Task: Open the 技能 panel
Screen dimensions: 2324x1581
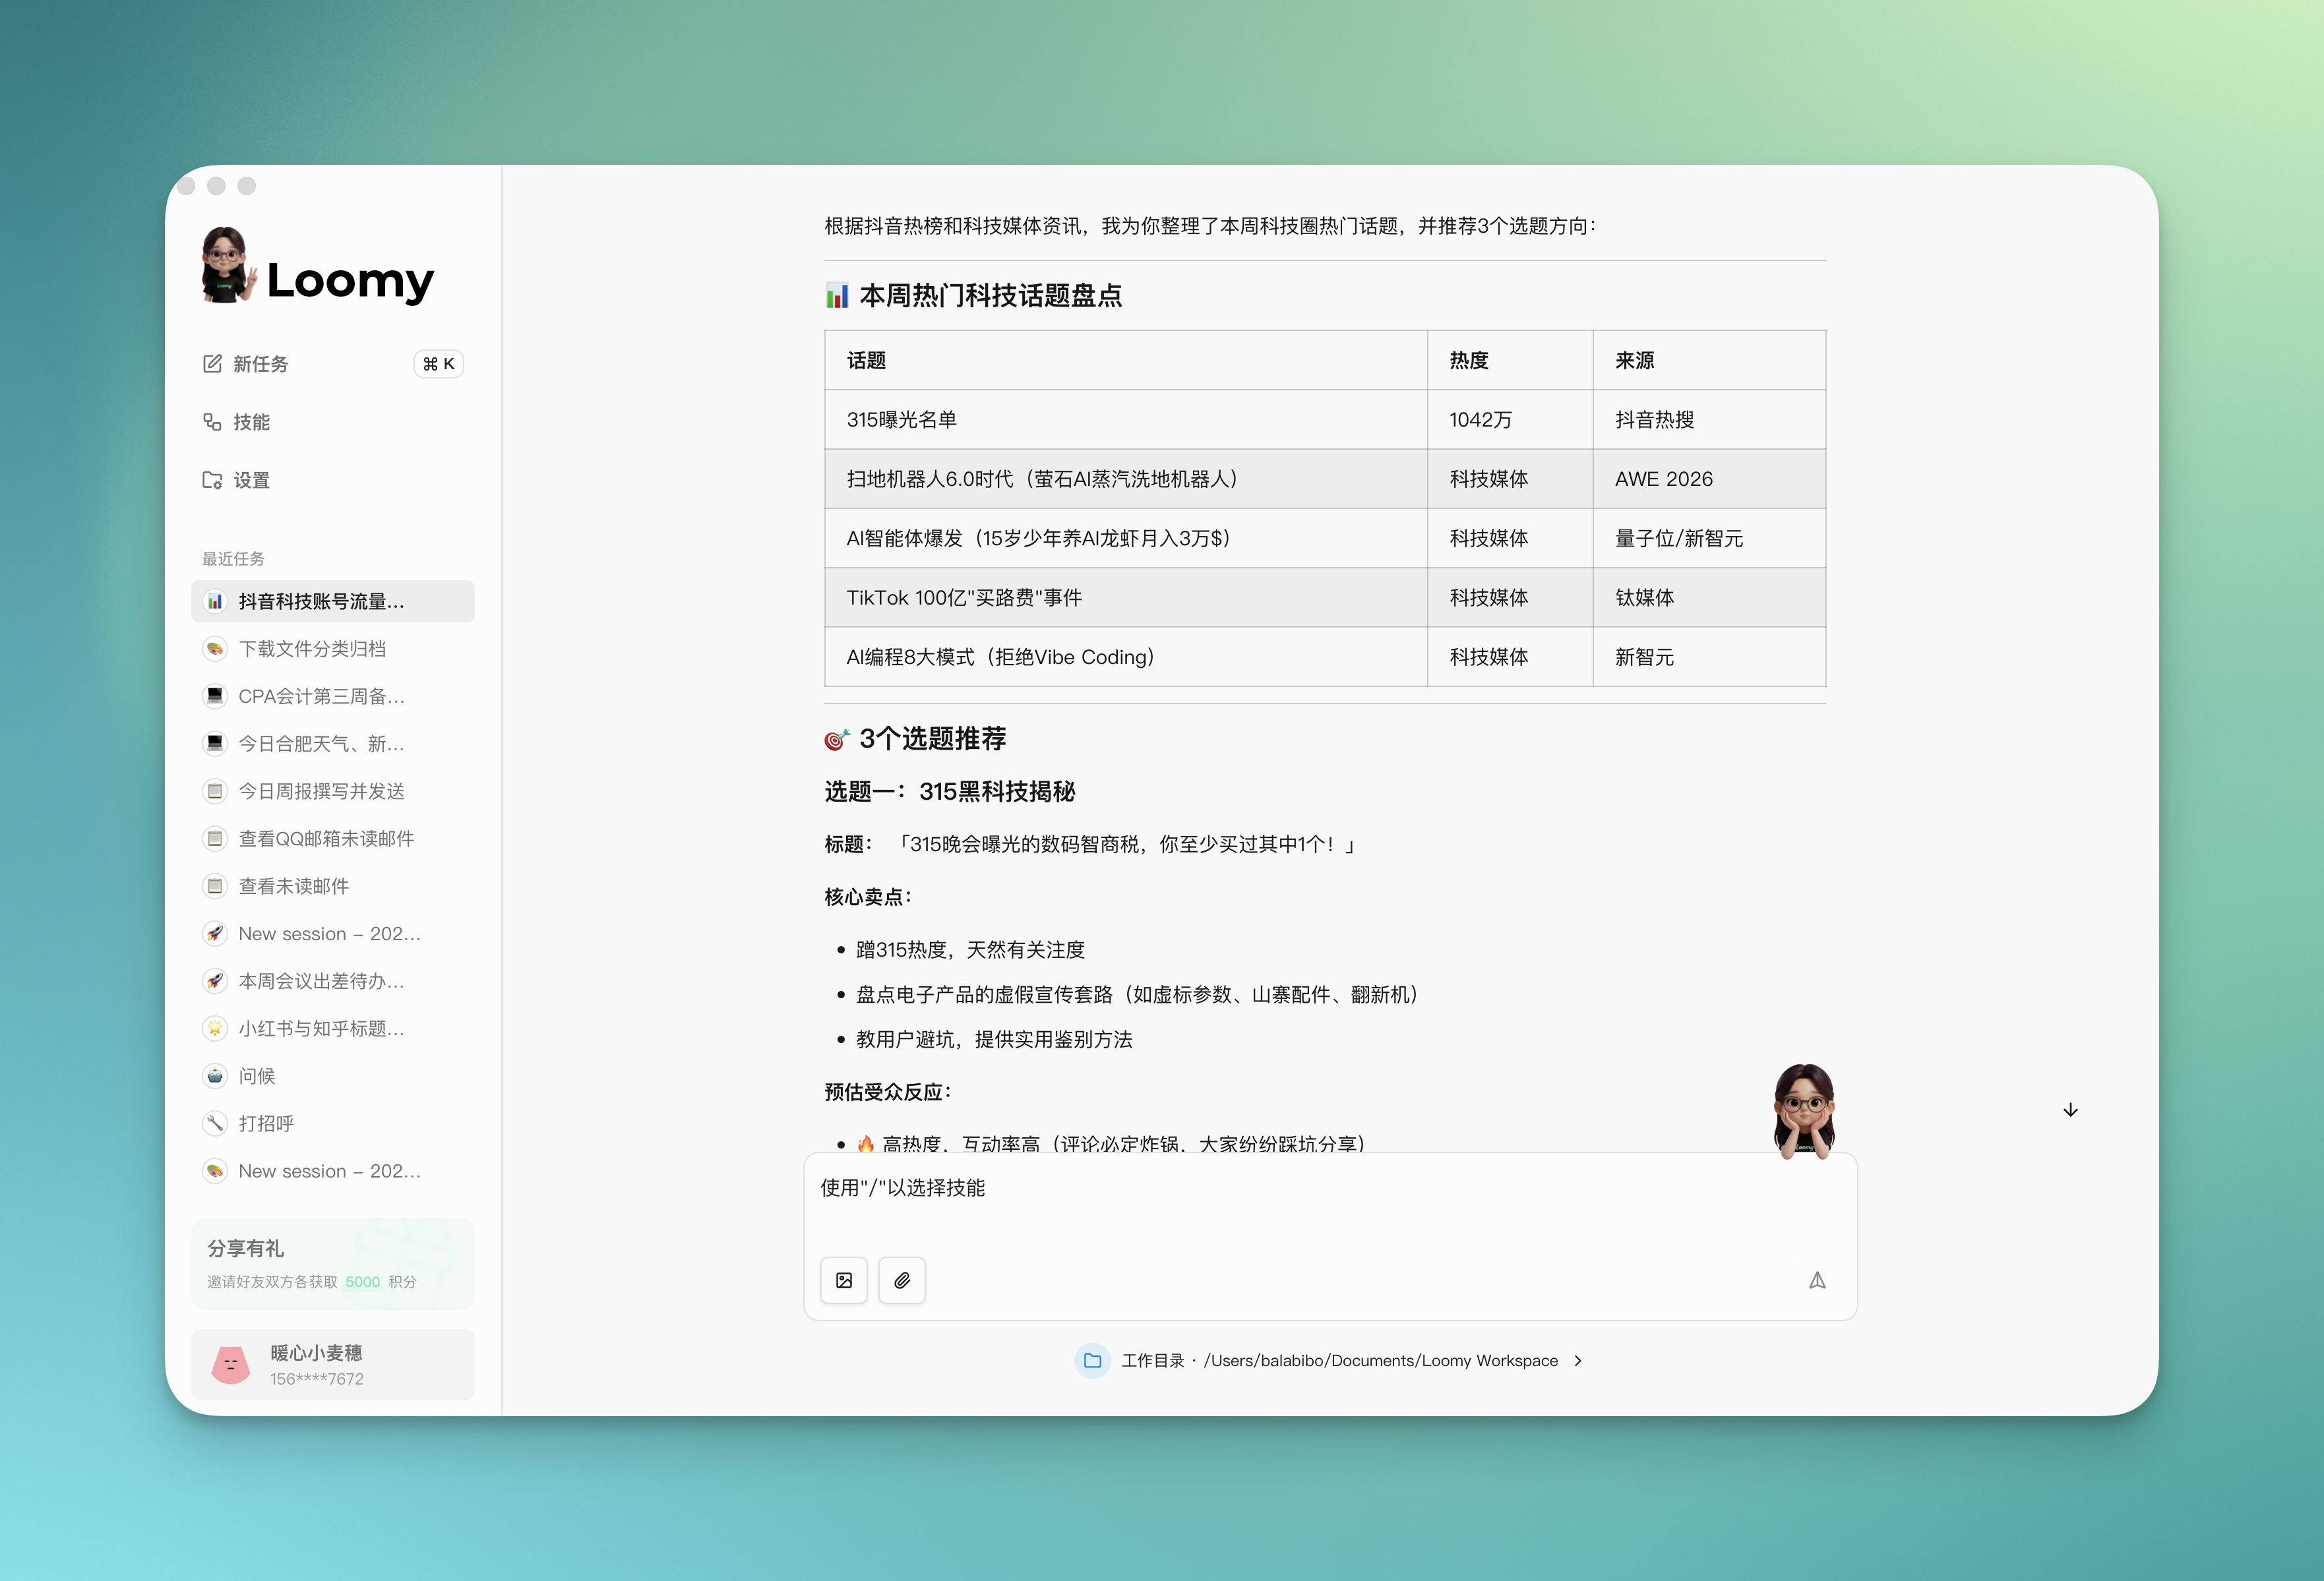Action: tap(252, 422)
